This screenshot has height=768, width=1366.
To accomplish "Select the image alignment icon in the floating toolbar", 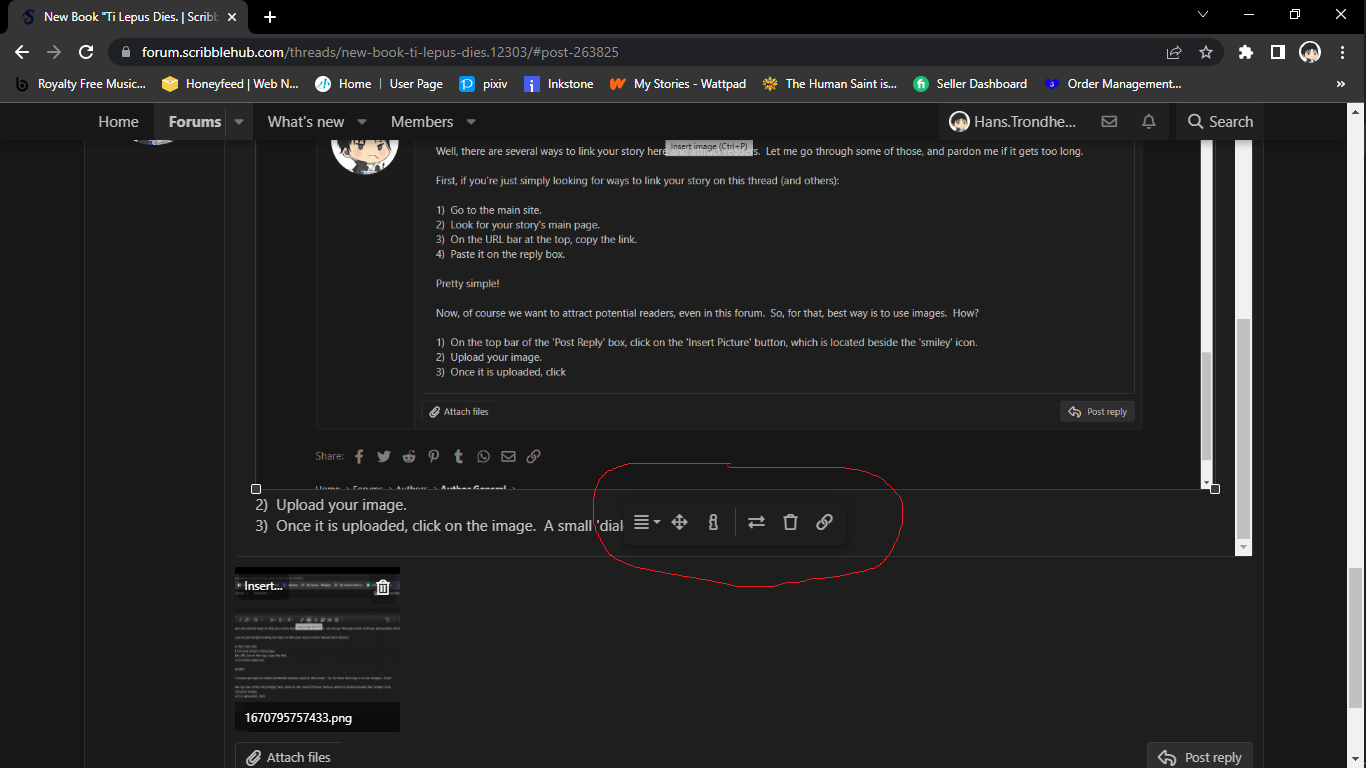I will (645, 521).
